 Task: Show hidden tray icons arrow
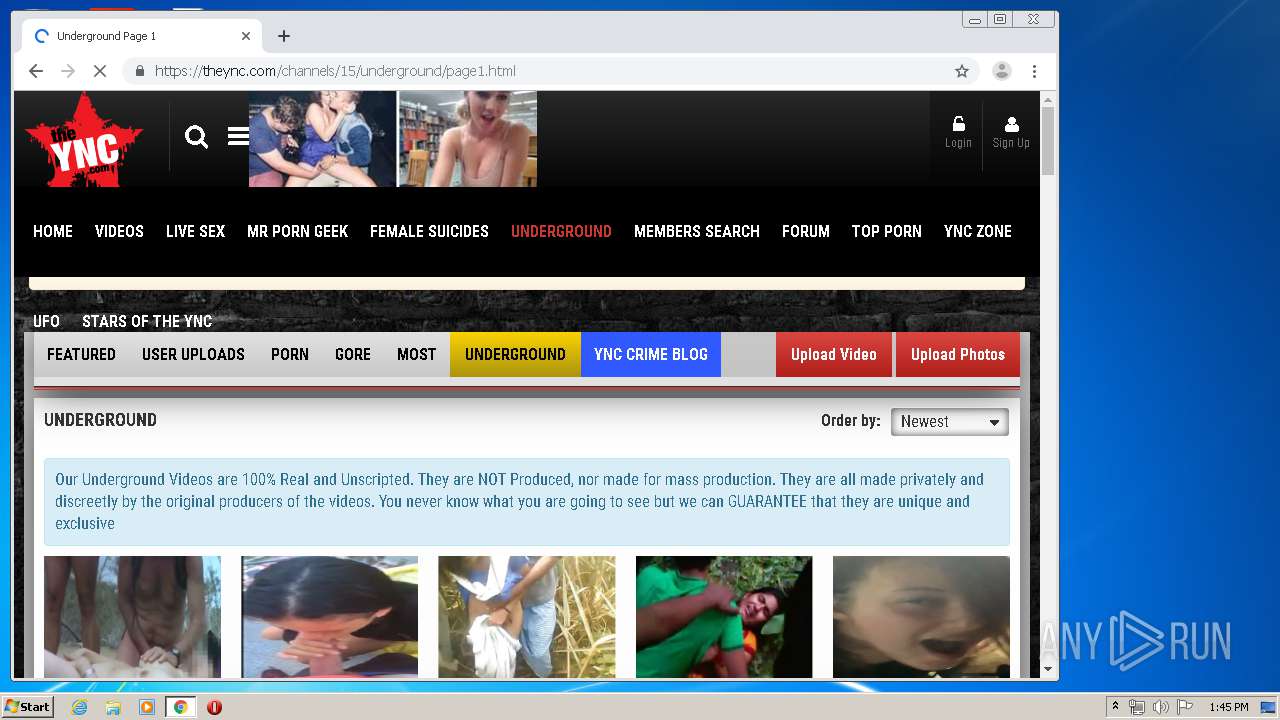tap(1115, 707)
